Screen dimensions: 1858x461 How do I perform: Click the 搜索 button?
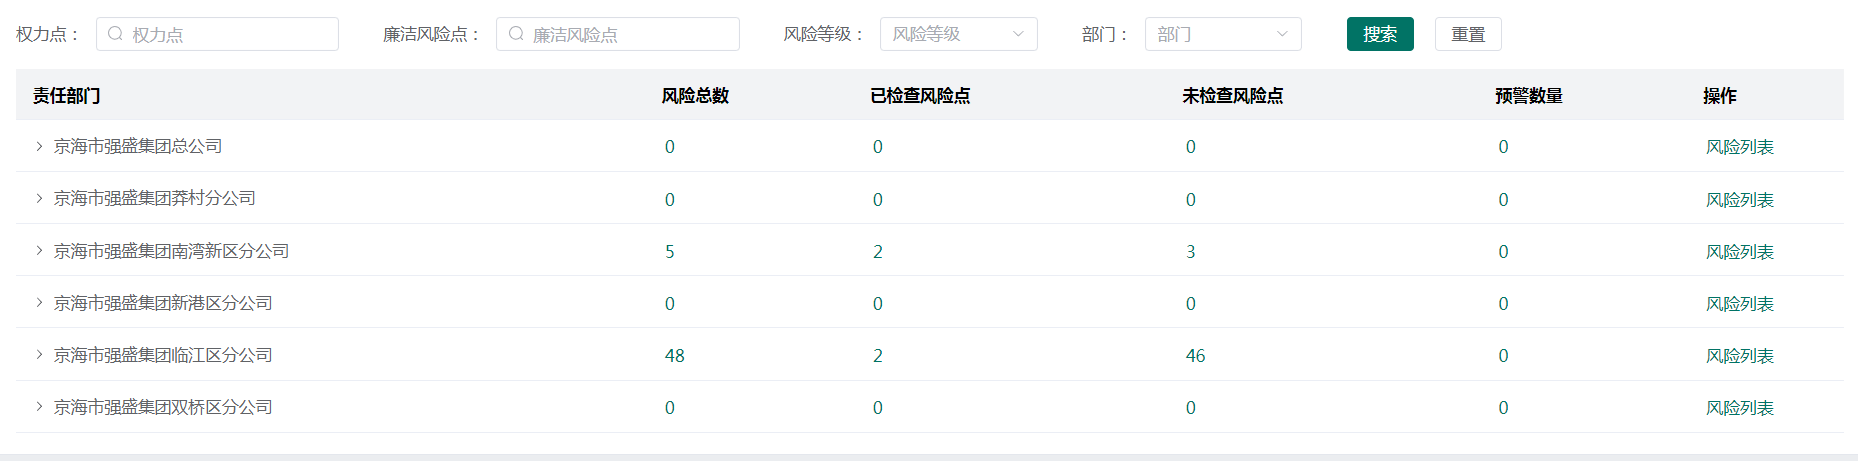[1379, 34]
